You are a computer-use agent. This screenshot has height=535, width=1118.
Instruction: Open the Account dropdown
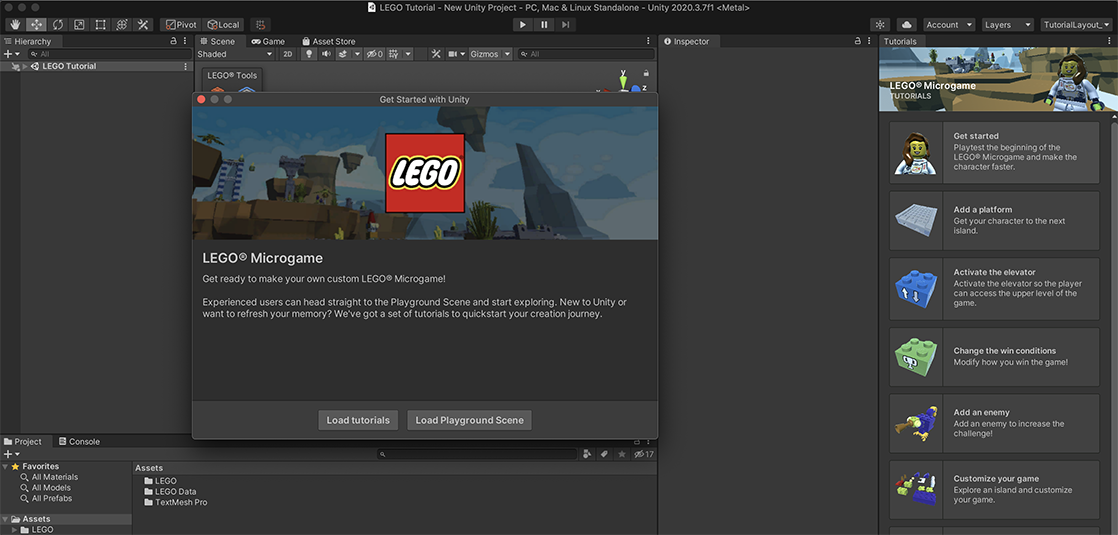(x=948, y=24)
